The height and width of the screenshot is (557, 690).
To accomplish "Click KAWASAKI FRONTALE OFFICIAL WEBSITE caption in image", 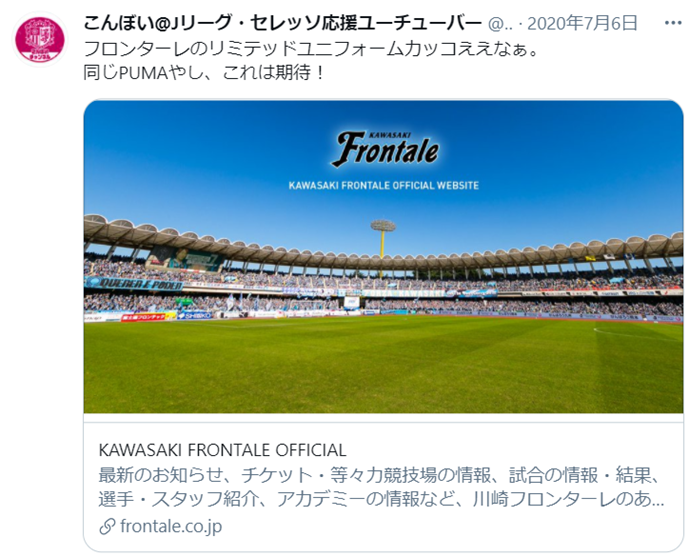I will click(384, 185).
